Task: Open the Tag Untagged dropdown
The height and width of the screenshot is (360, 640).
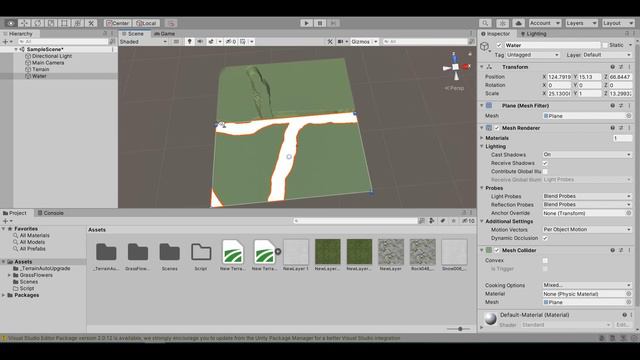Action: [533, 55]
